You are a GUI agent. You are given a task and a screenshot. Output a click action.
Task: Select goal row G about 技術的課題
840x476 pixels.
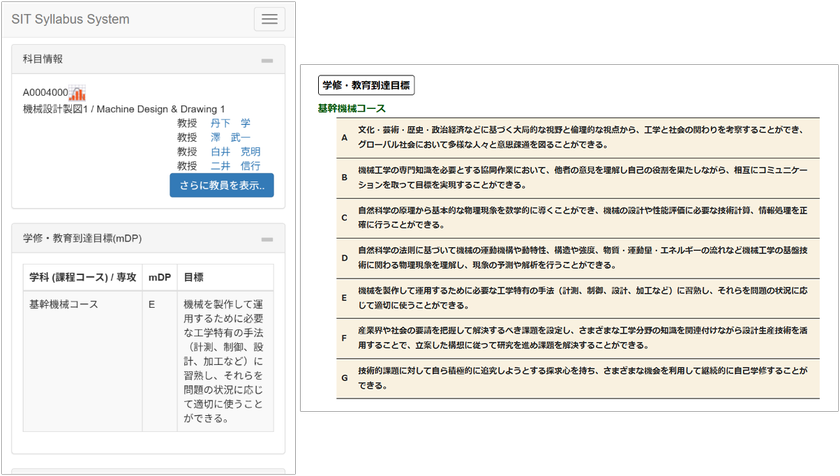point(578,378)
